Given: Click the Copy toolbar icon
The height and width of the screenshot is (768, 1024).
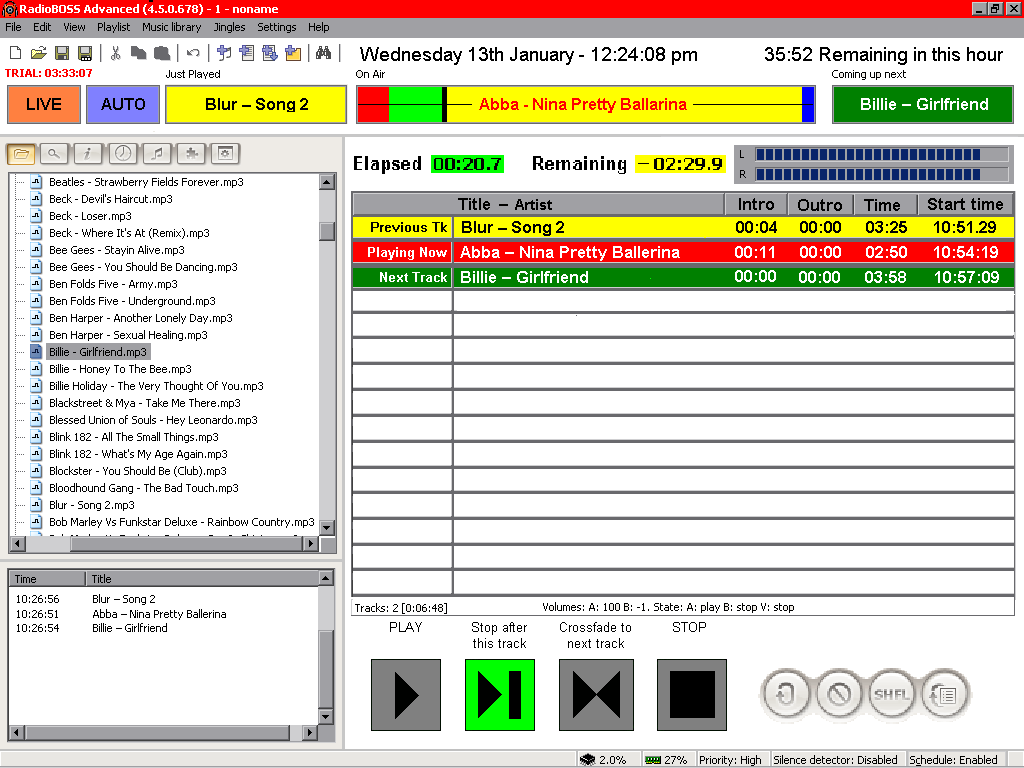Looking at the screenshot, I should point(138,53).
